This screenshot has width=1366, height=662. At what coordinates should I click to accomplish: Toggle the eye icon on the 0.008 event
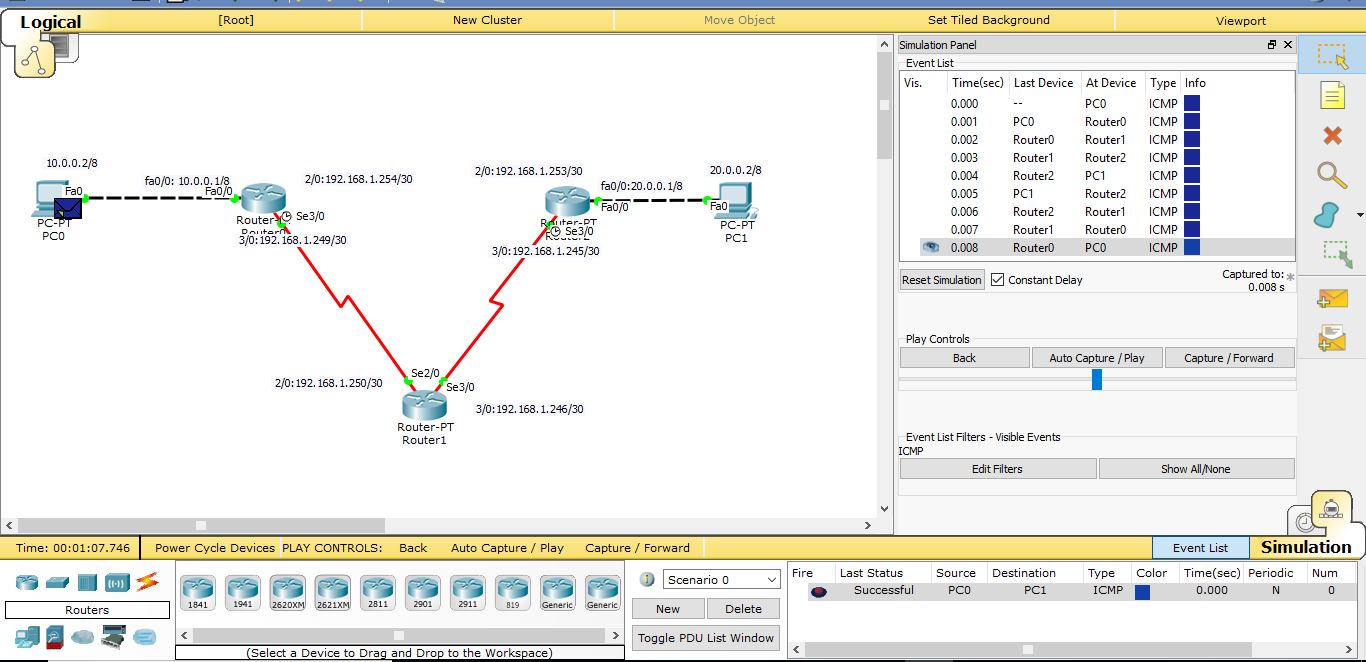tap(931, 247)
